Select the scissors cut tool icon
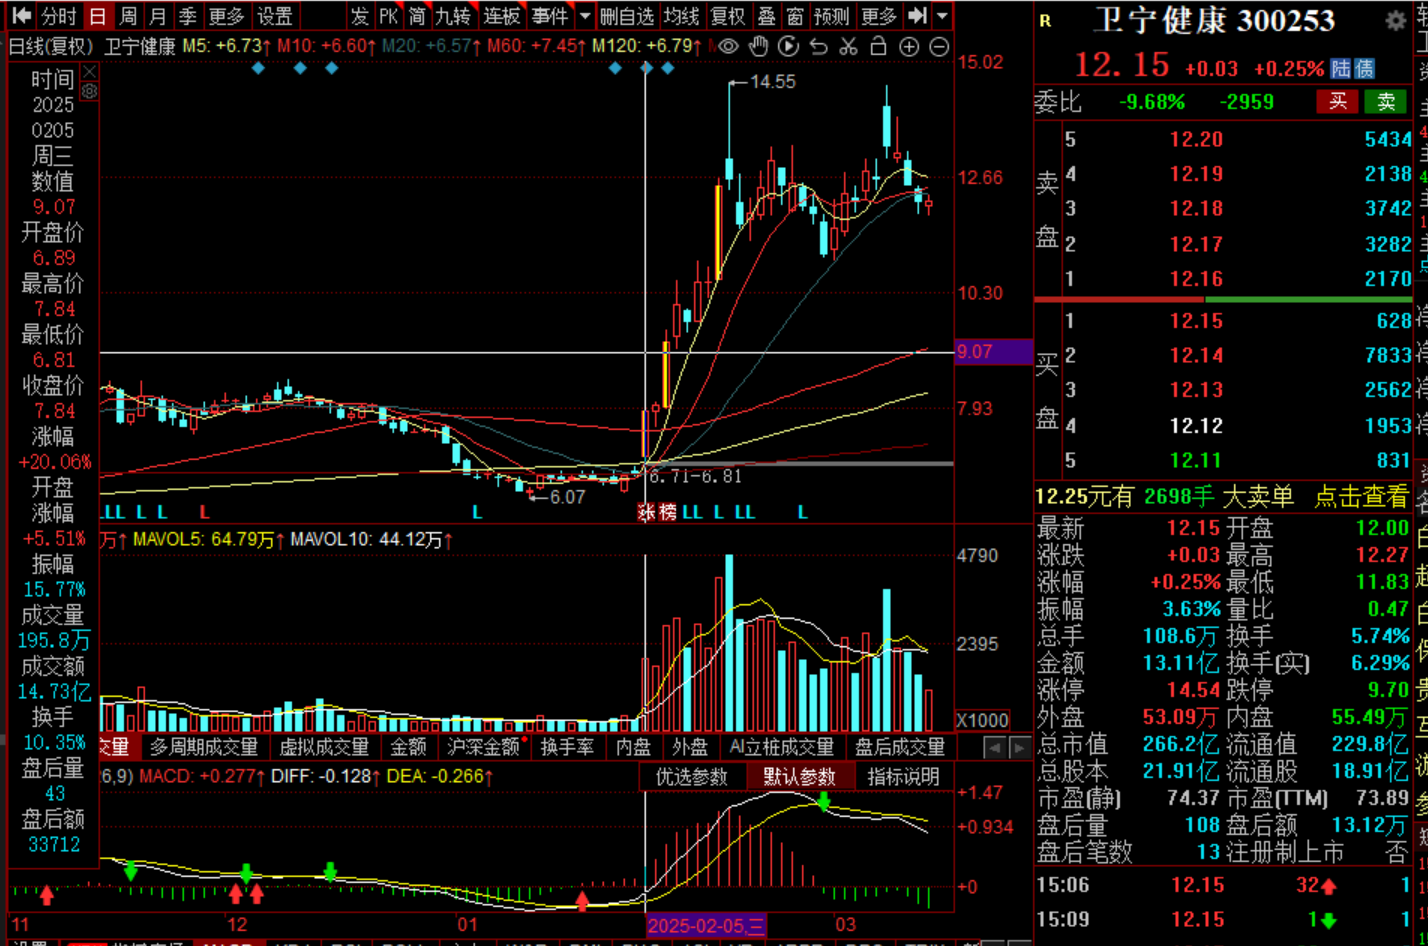This screenshot has height=946, width=1428. [x=849, y=46]
